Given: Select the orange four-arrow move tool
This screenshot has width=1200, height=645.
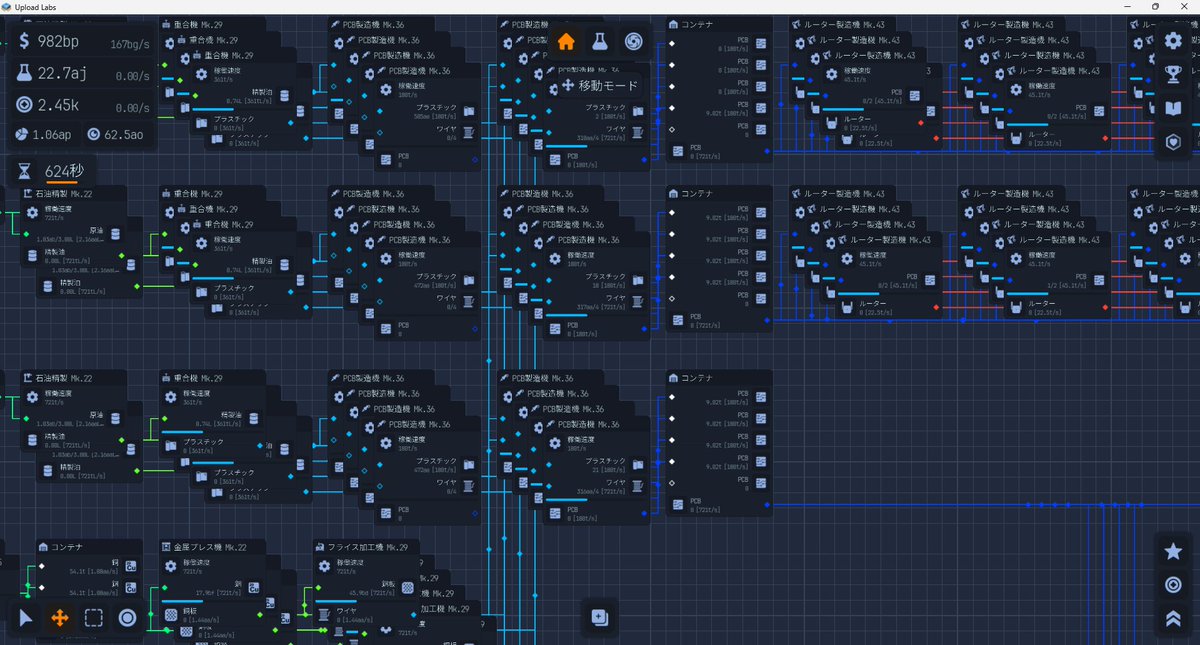Looking at the screenshot, I should 60,617.
